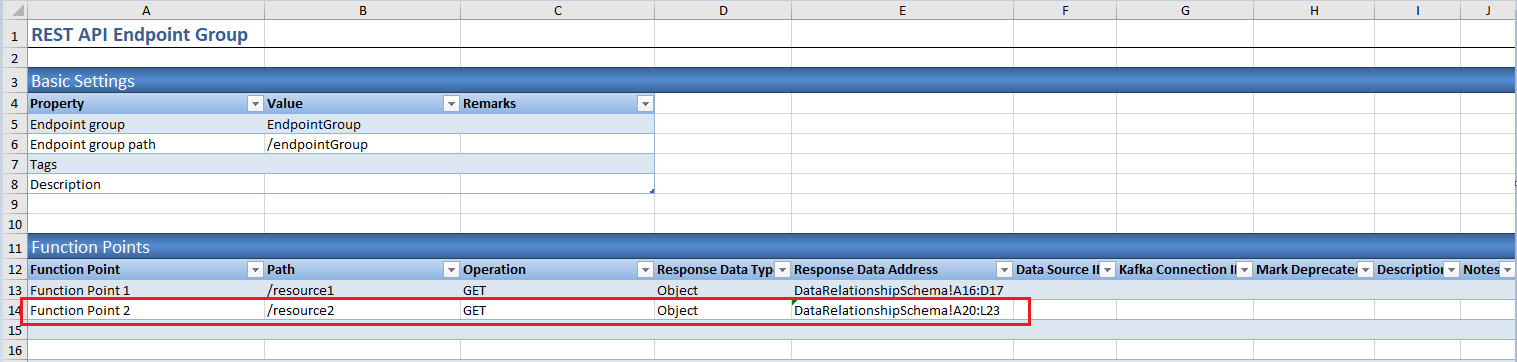Select row 14 header
The image size is (1517, 362).
[14, 310]
